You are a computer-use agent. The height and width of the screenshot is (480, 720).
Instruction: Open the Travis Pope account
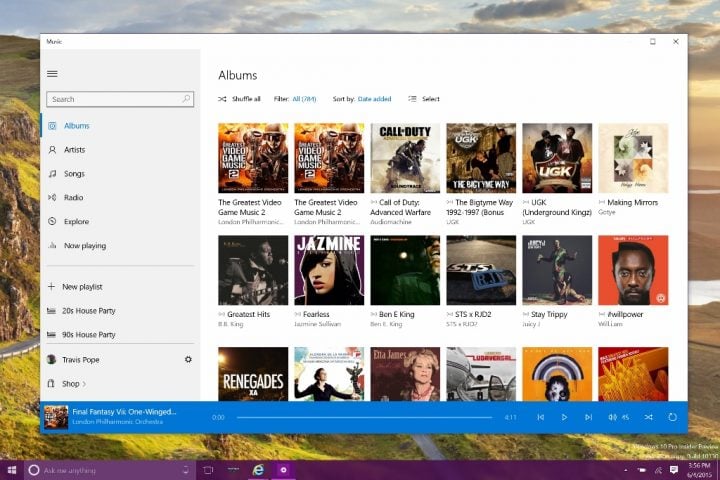pyautogui.click(x=80, y=360)
